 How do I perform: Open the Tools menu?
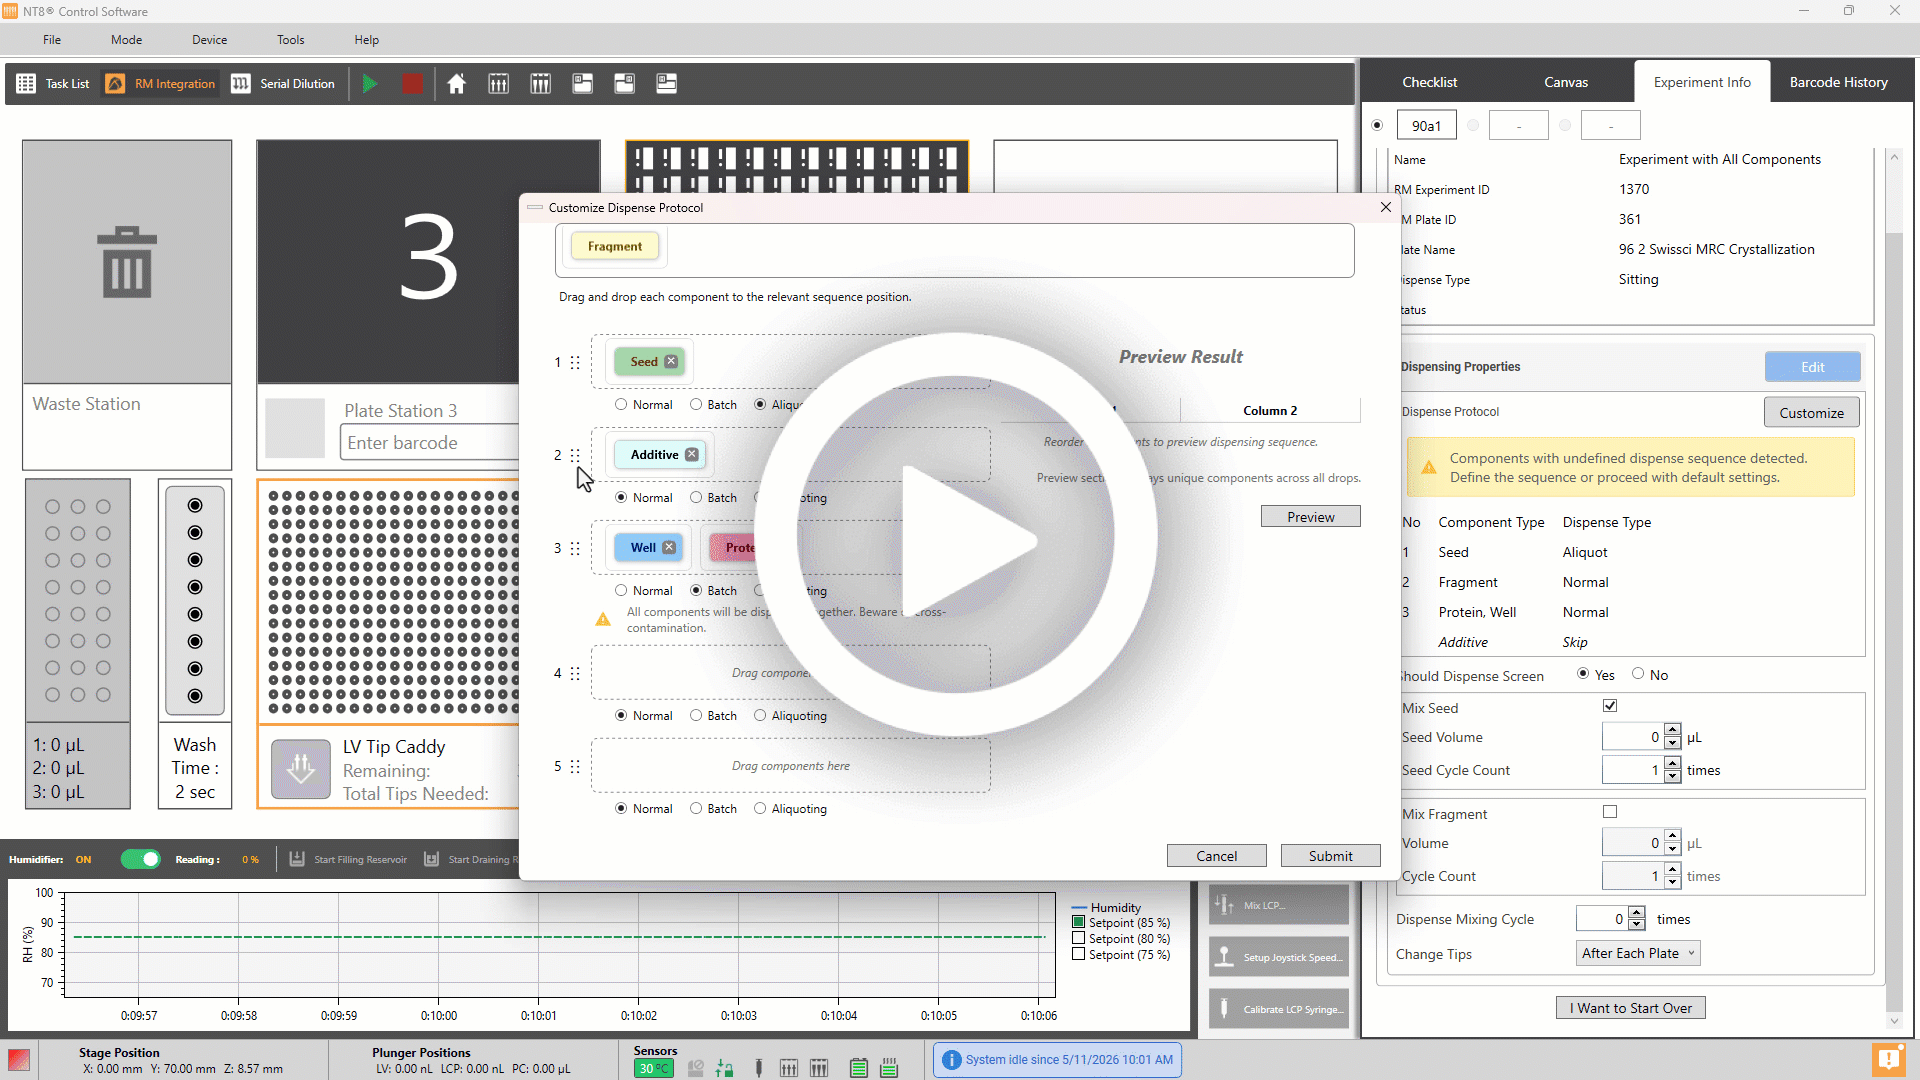tap(290, 40)
